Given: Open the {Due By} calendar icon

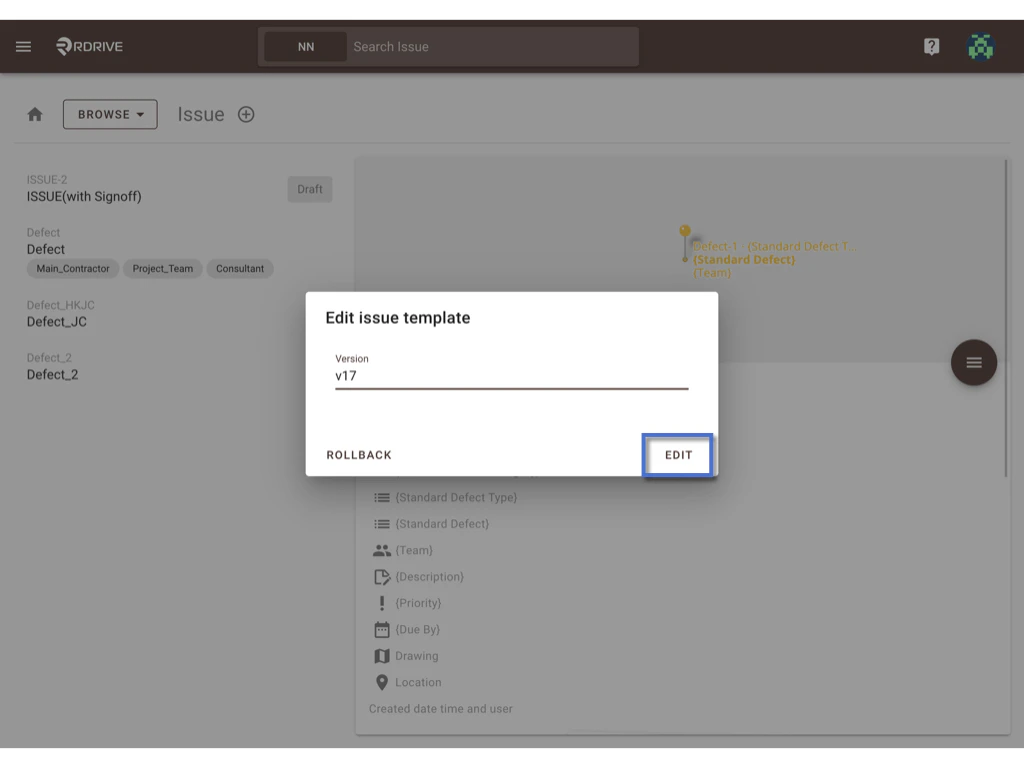Looking at the screenshot, I should [x=384, y=629].
